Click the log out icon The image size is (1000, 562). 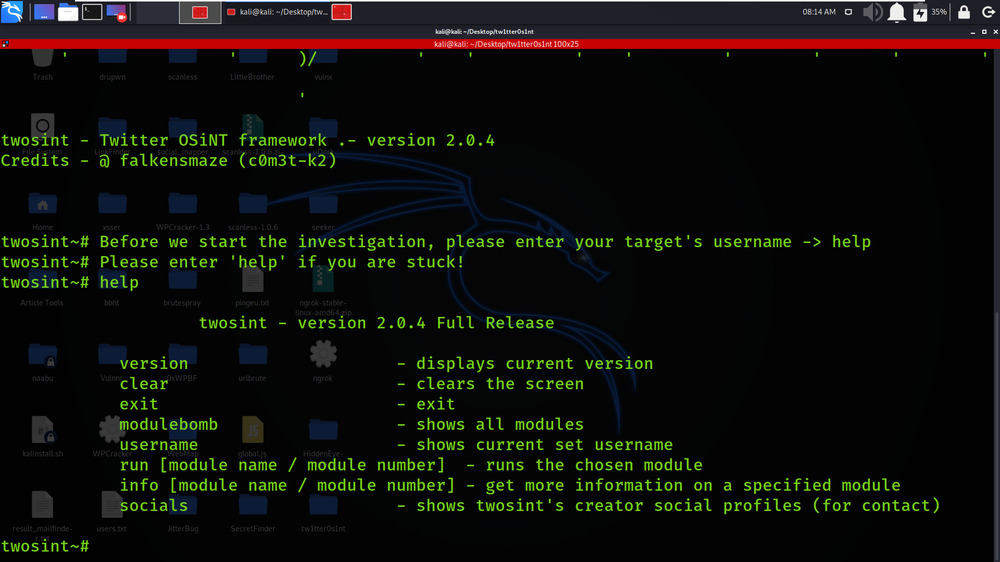(988, 12)
